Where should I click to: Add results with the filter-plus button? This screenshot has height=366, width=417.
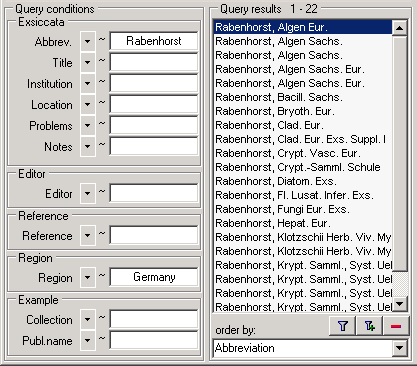369,326
